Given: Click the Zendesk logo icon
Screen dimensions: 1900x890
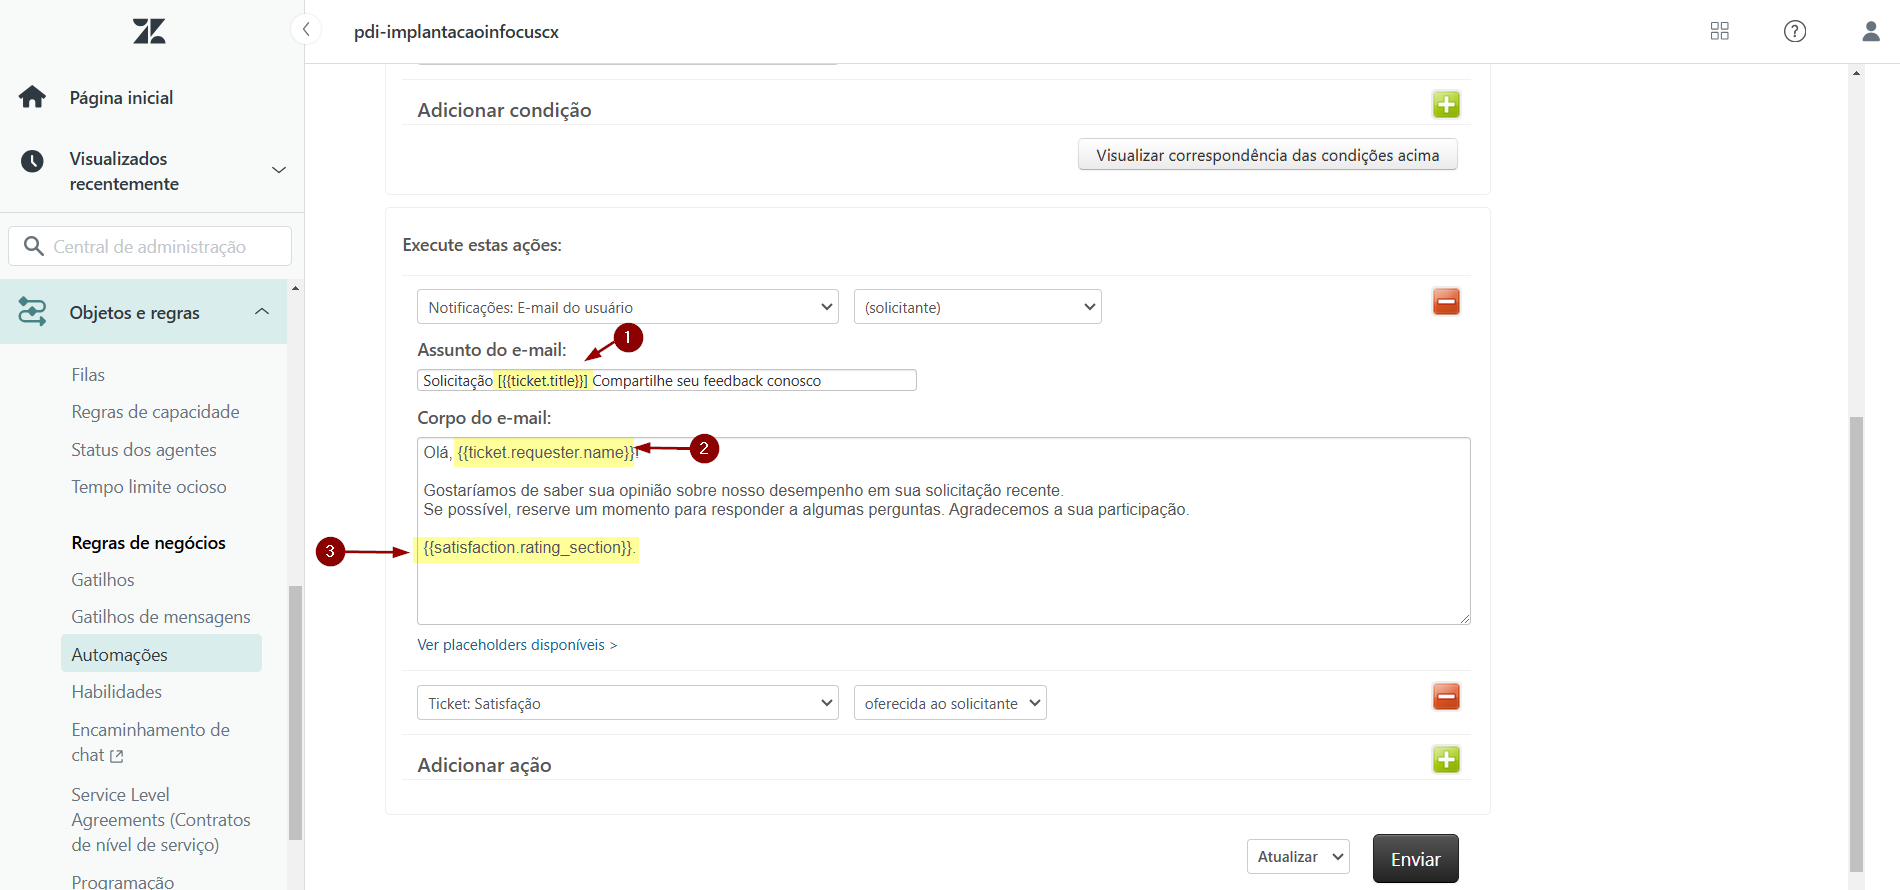Looking at the screenshot, I should (149, 31).
